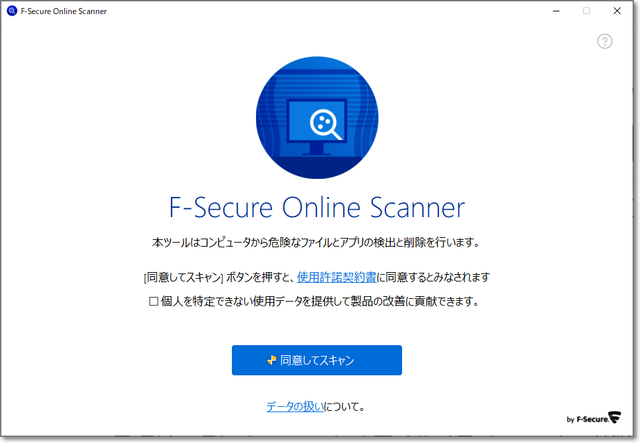The width and height of the screenshot is (640, 443).
Task: Click the window title text in title bar
Action: [64, 11]
